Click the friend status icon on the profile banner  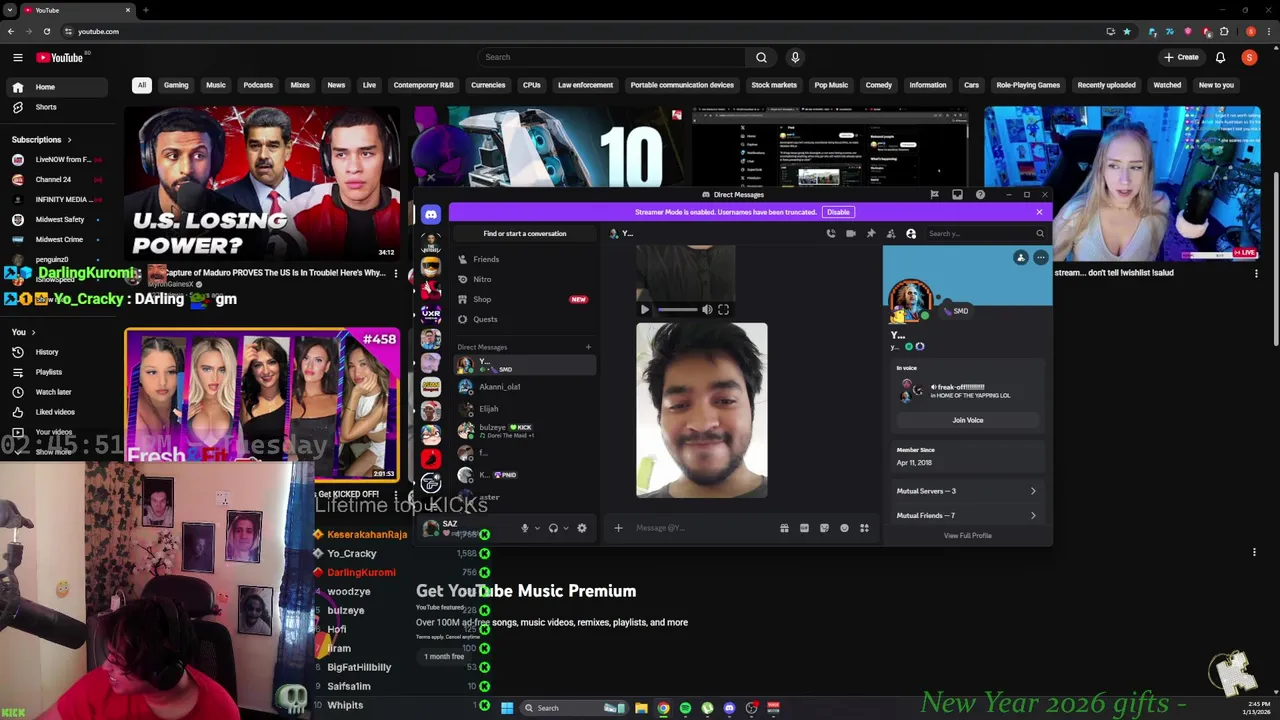point(1021,258)
